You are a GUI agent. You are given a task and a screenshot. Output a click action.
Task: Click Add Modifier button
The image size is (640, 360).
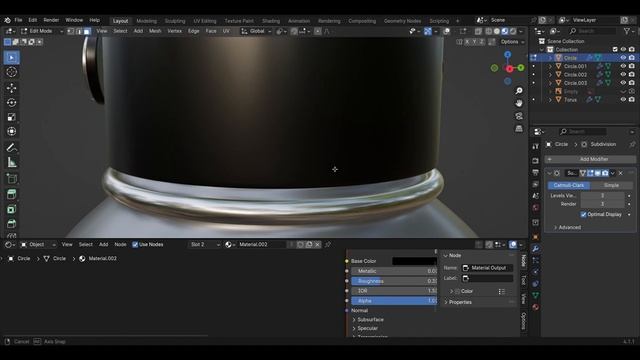[x=590, y=159]
